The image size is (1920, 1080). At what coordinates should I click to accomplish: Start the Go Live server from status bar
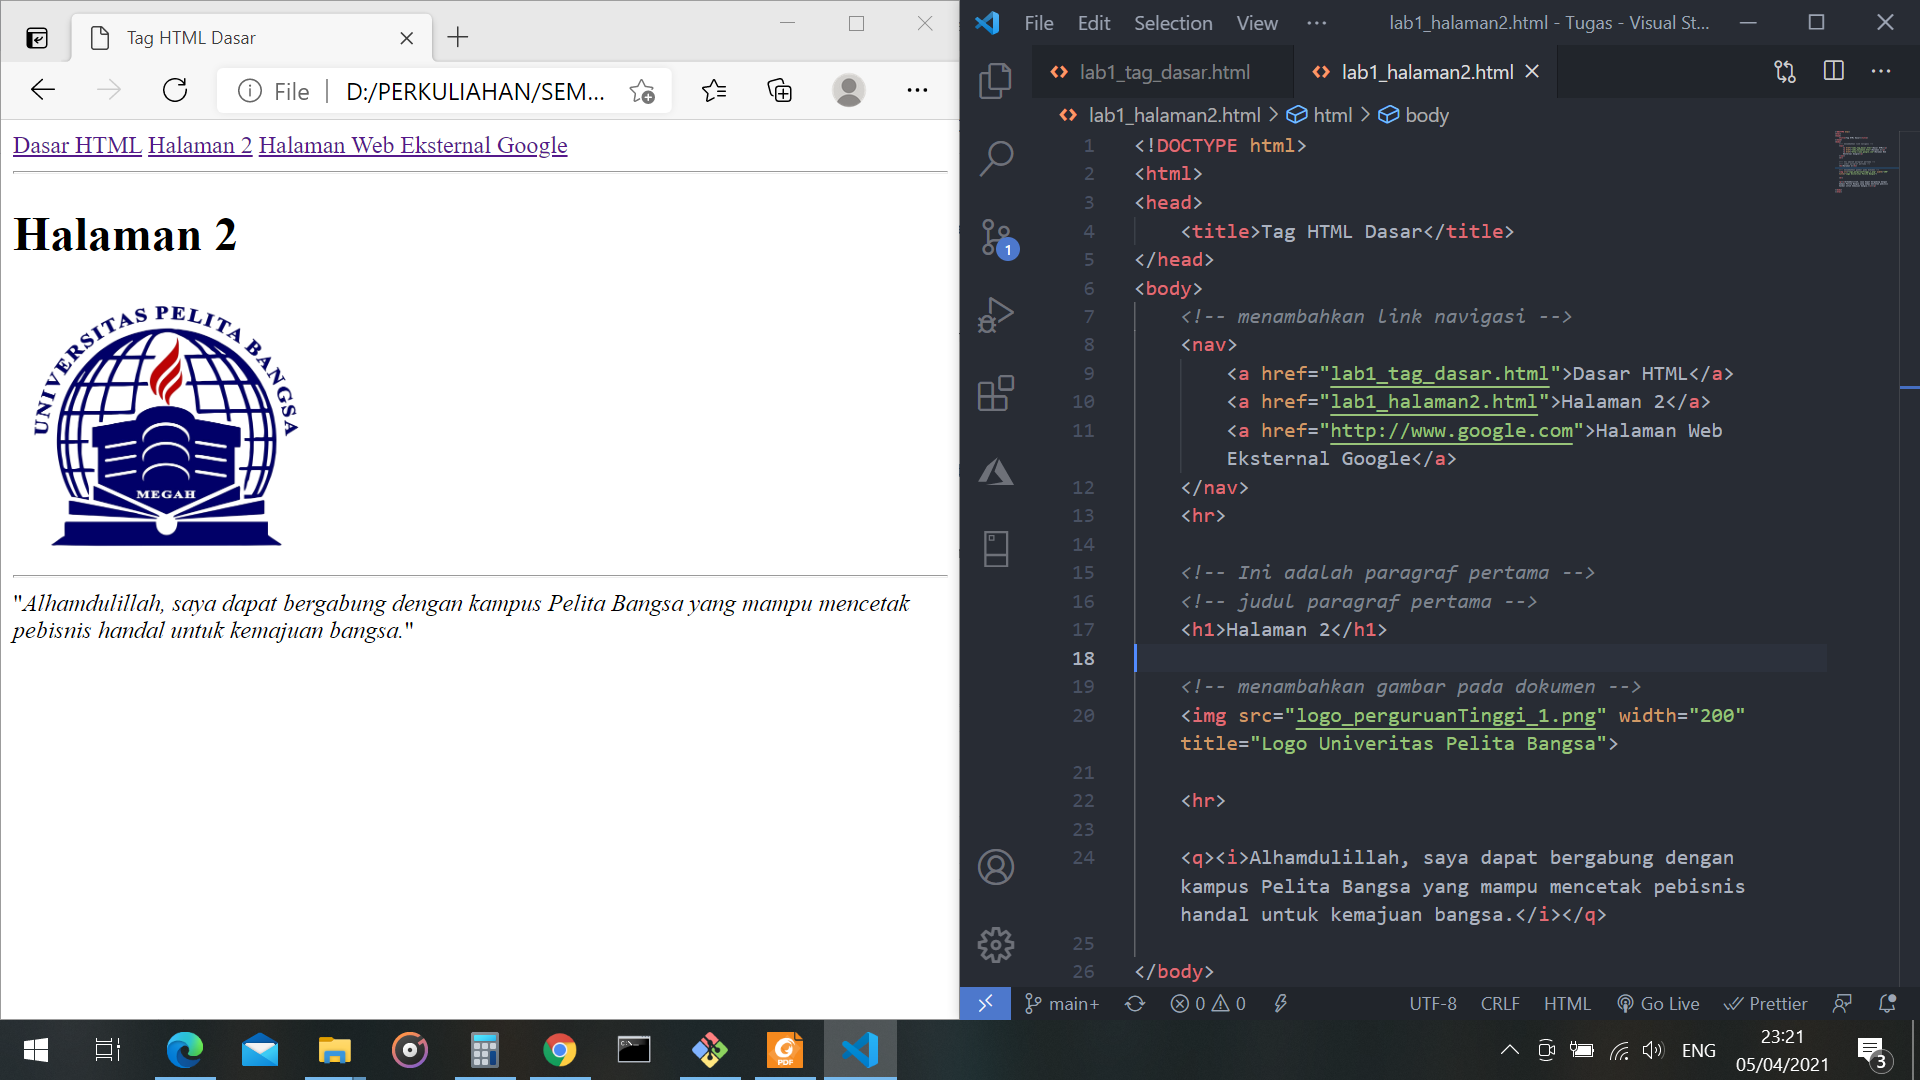pyautogui.click(x=1658, y=1003)
